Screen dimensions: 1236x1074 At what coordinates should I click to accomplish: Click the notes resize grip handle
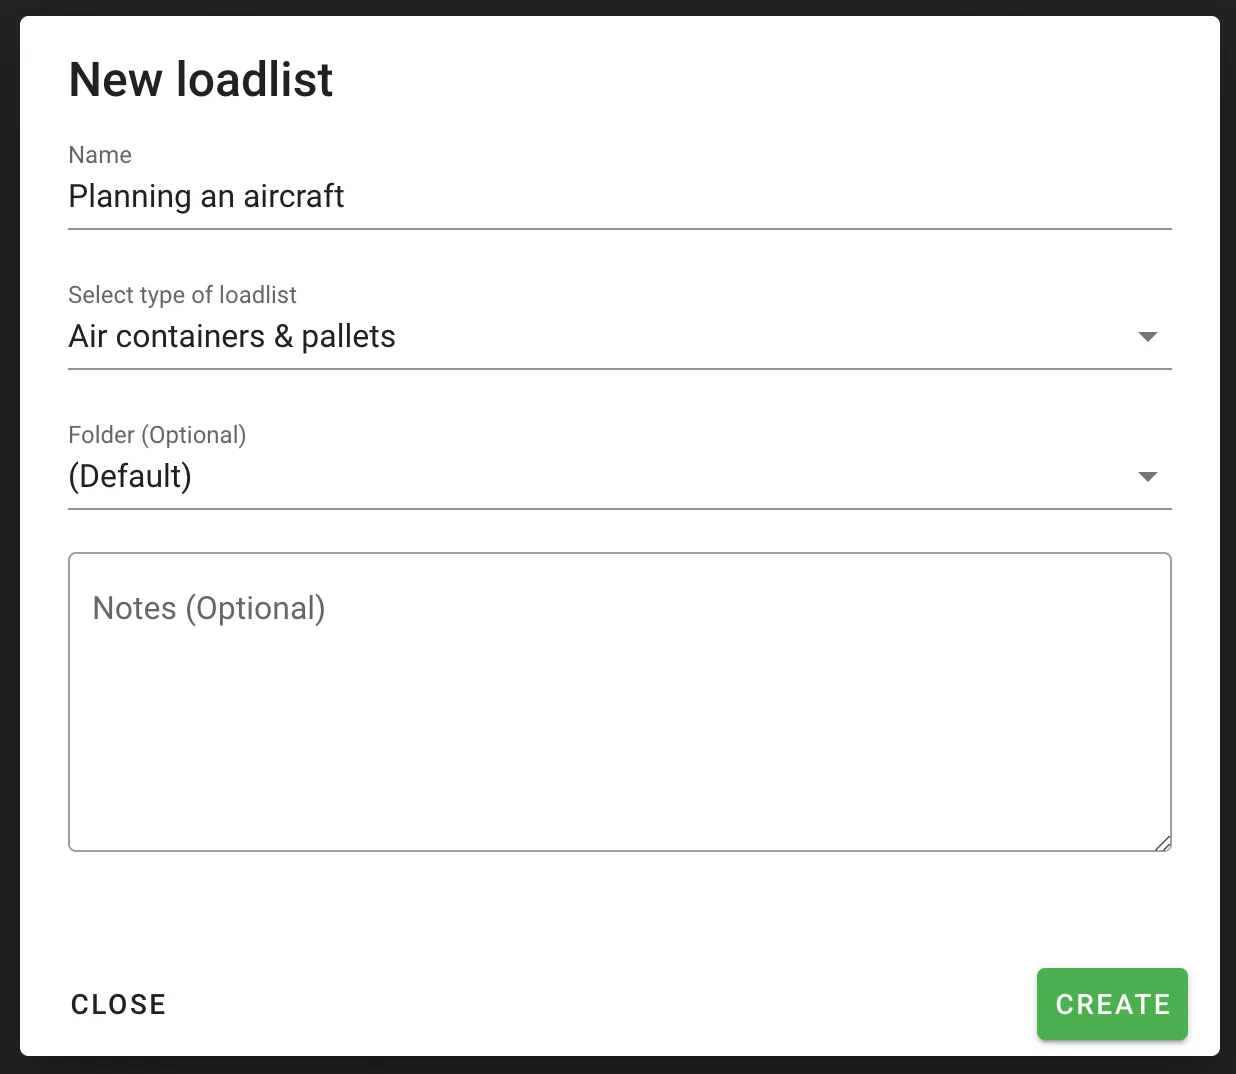[1163, 844]
